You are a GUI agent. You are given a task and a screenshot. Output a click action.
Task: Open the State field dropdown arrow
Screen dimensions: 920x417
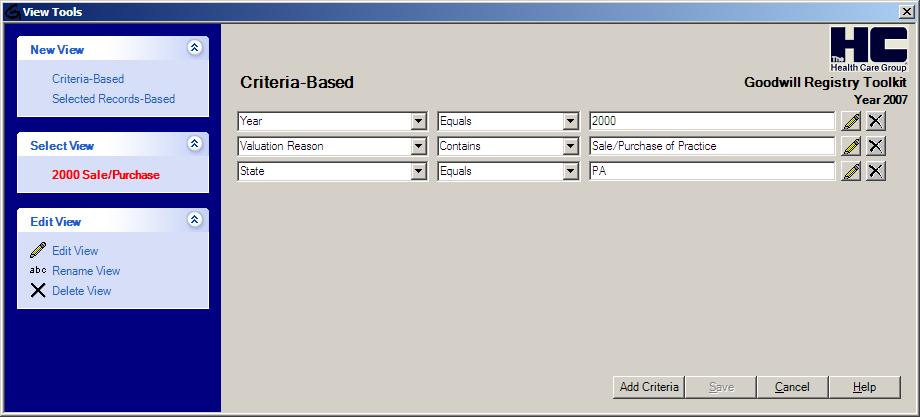(418, 171)
